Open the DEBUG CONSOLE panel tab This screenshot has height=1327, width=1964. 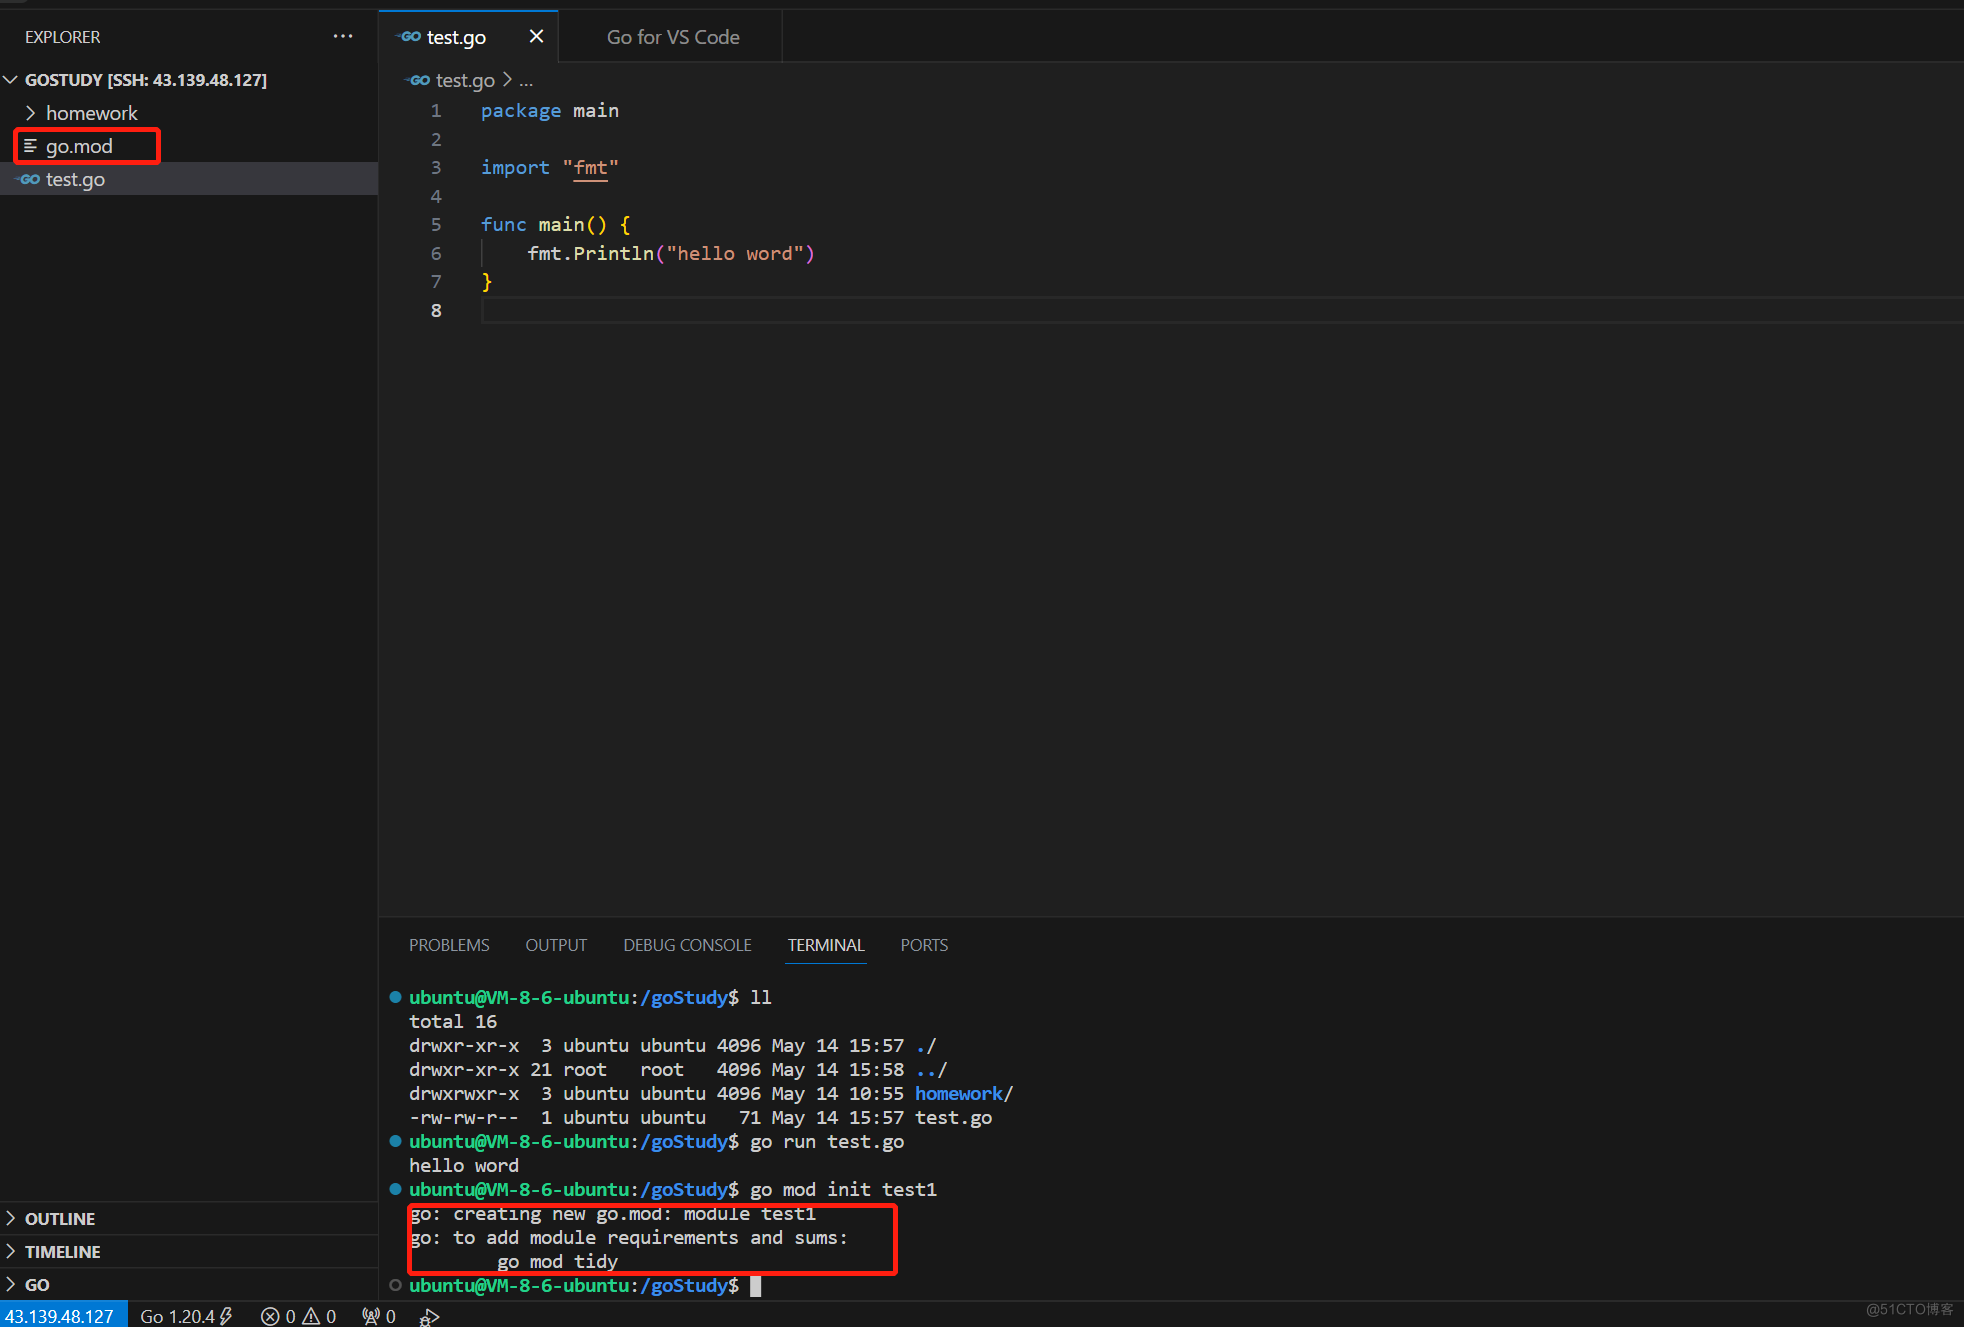click(x=687, y=945)
